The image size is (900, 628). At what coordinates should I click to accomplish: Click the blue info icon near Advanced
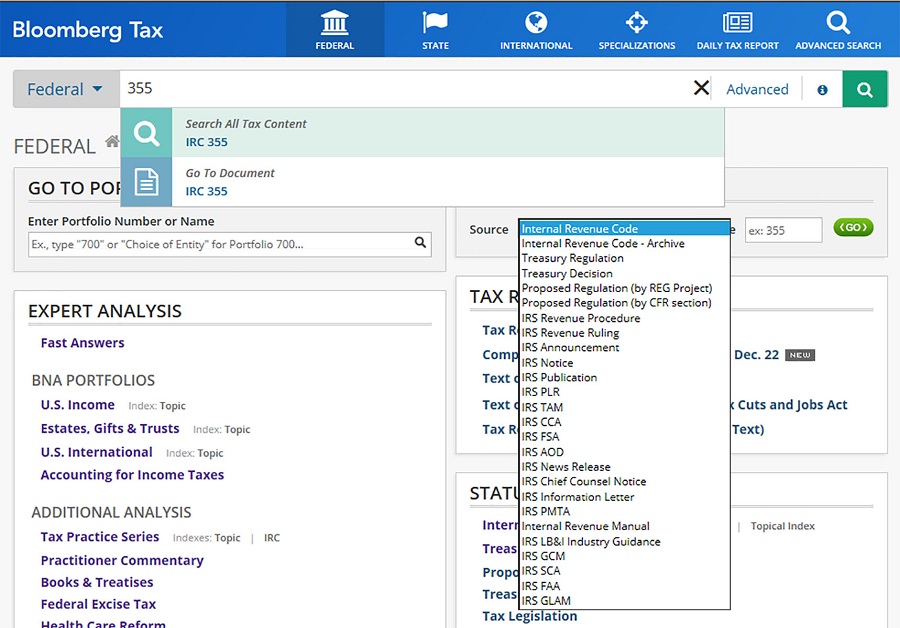[x=822, y=90]
